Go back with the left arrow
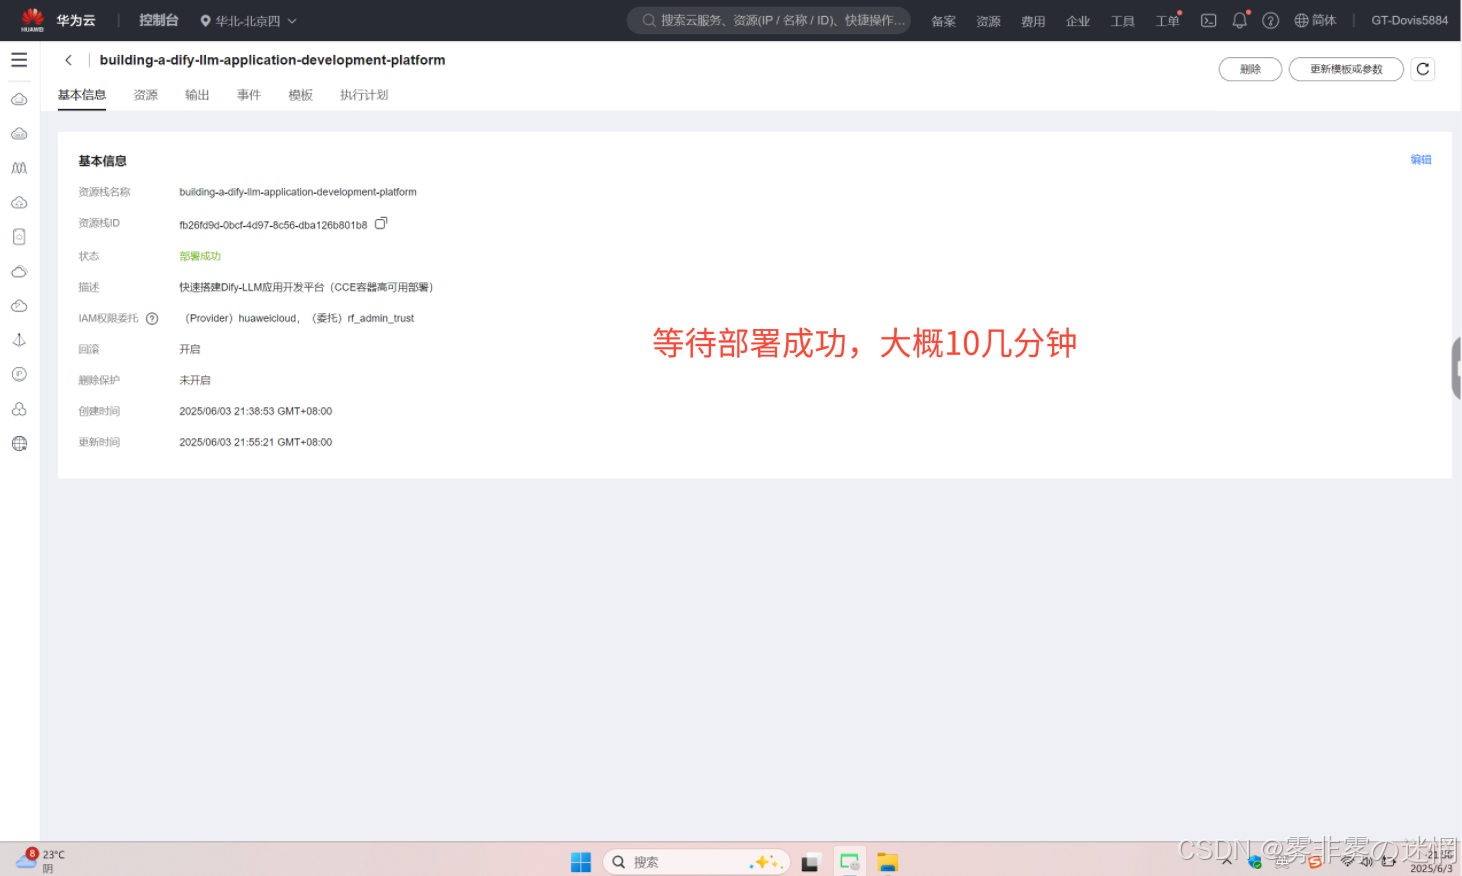Image resolution: width=1462 pixels, height=876 pixels. (x=68, y=60)
